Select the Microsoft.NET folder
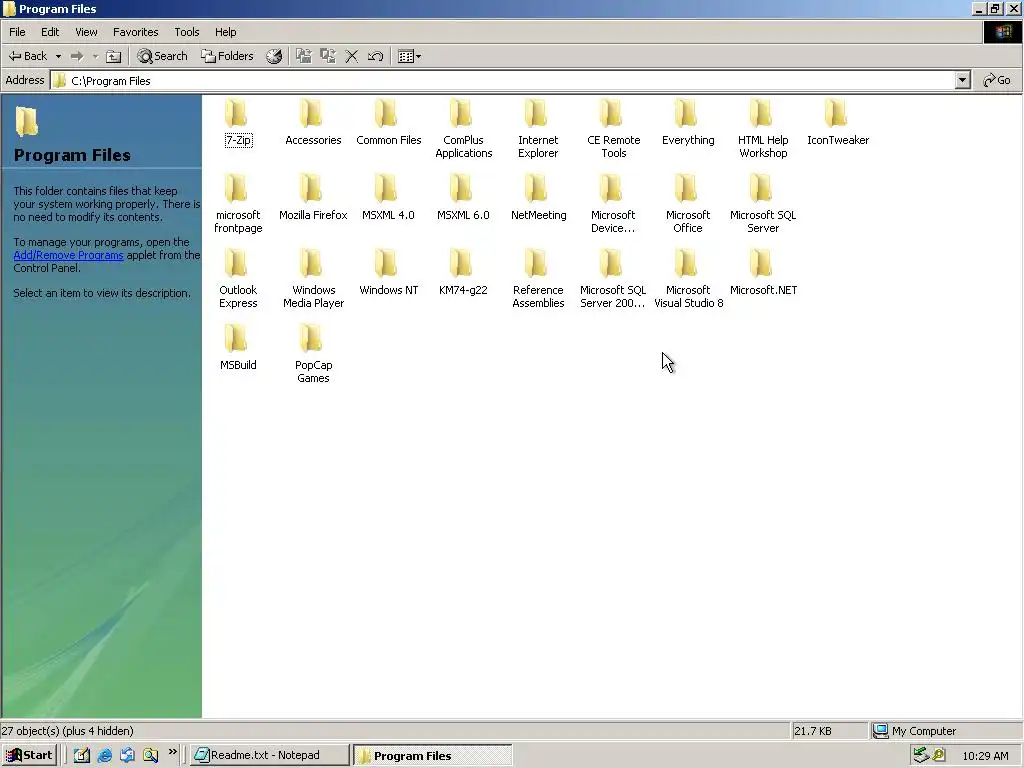The height and width of the screenshot is (768, 1024). point(763,272)
